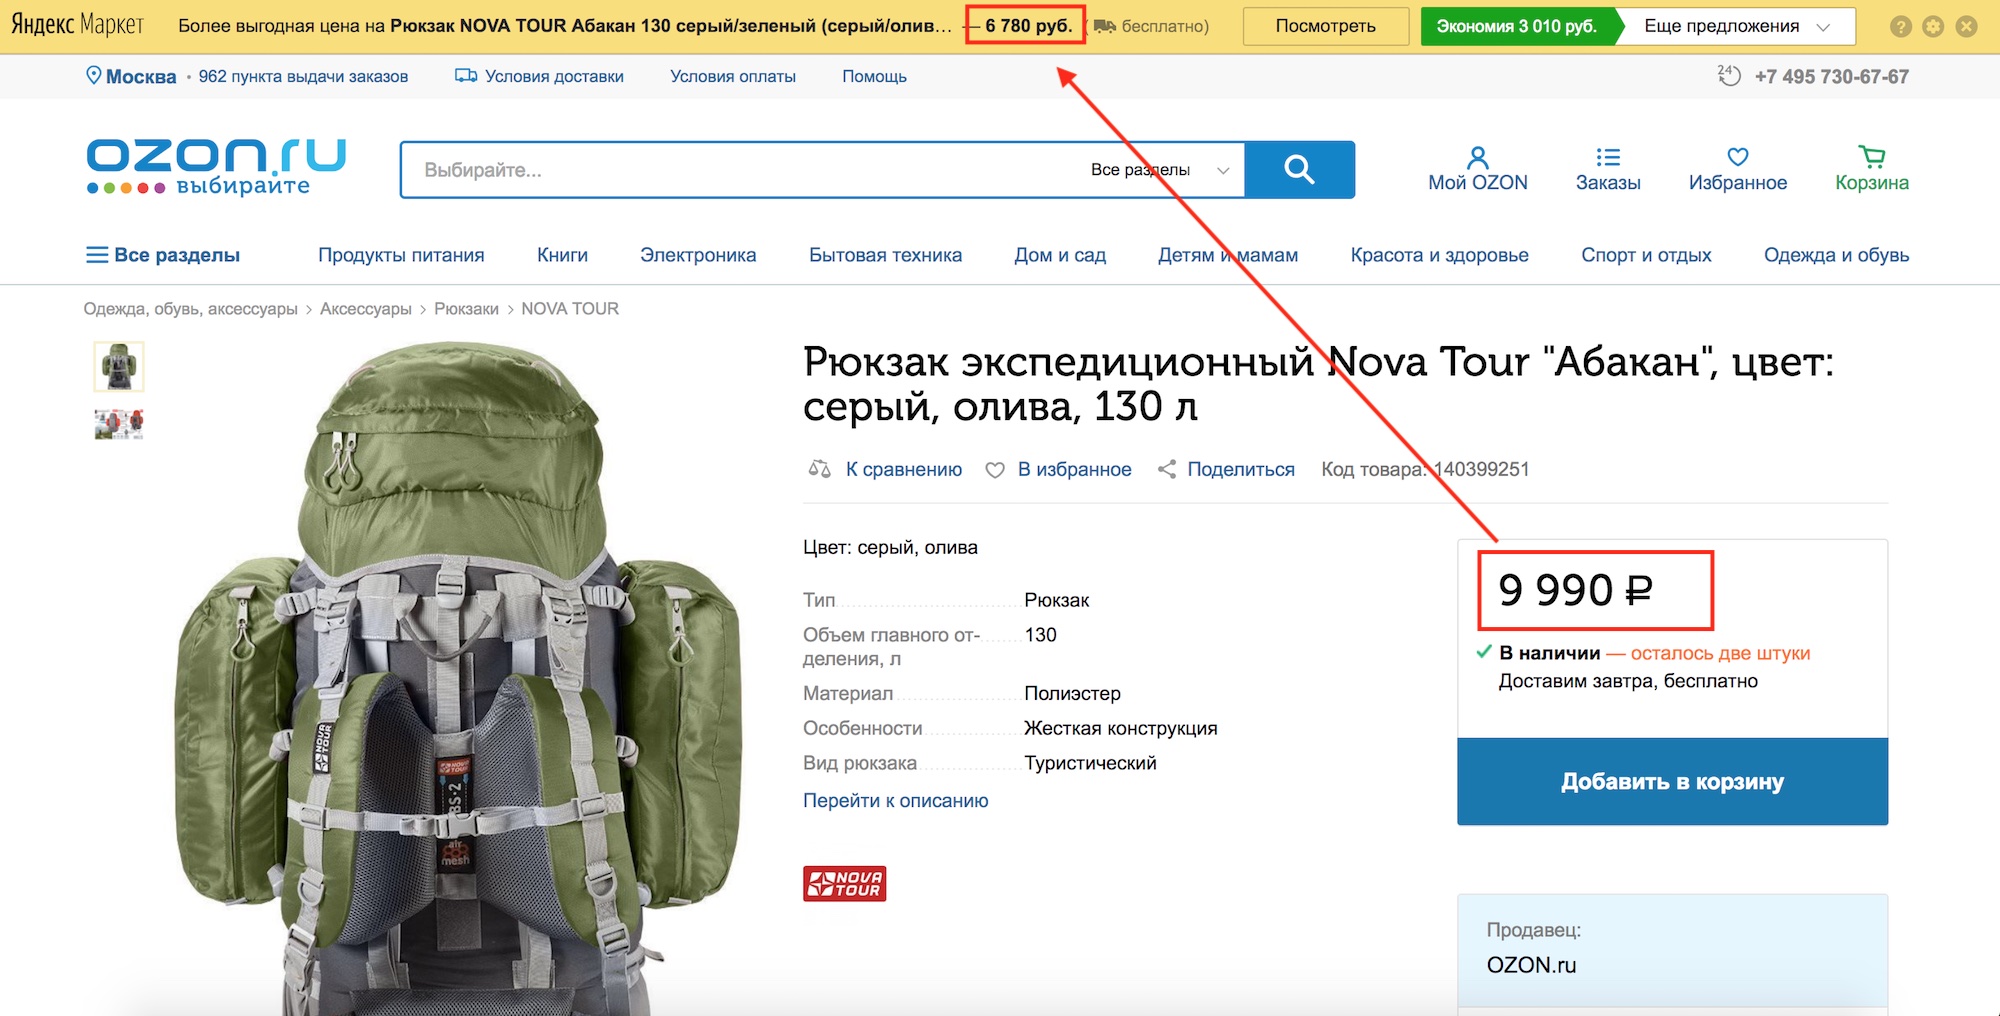The image size is (2000, 1016).
Task: Click the product title Рюкзак экспедиционный Nova Tour
Action: (x=1318, y=384)
